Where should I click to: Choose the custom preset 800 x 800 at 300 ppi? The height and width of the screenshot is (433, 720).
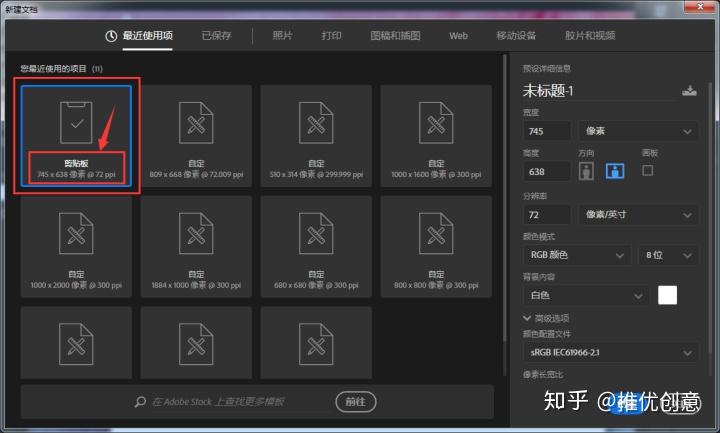[436, 247]
